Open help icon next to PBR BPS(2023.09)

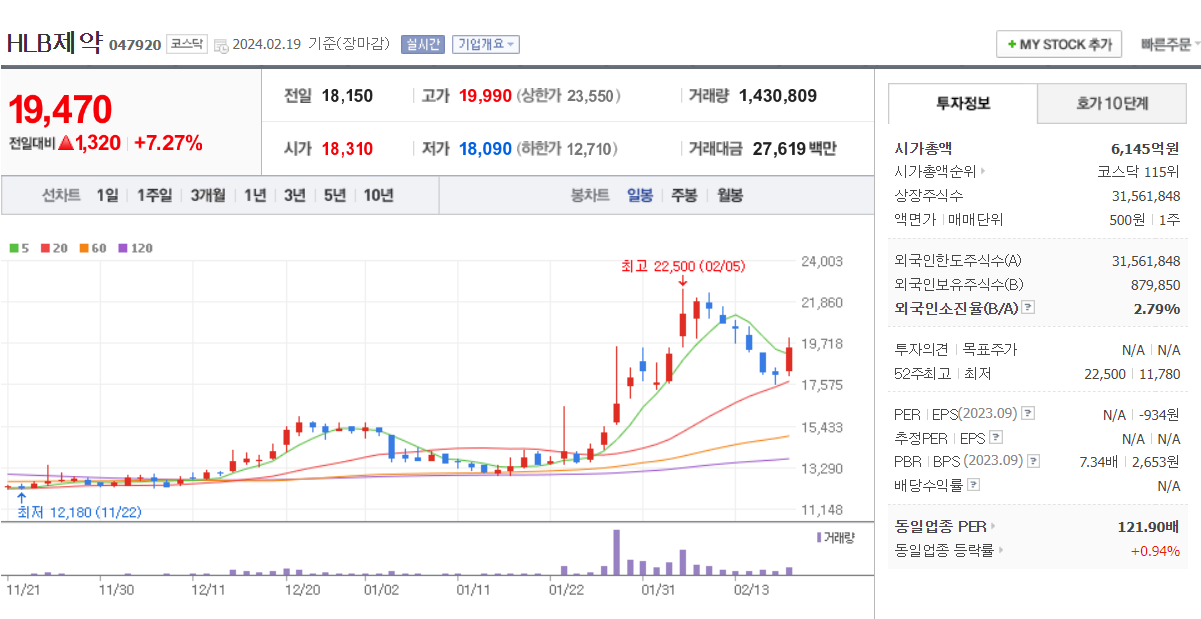[1034, 461]
